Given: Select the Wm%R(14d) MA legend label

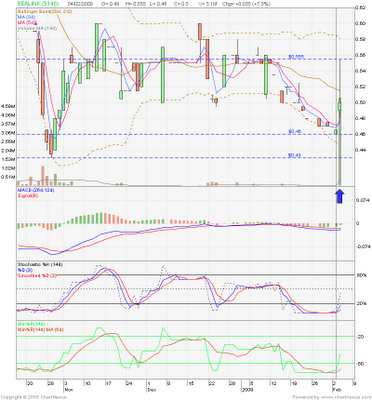Looking at the screenshot, I should pos(40,330).
